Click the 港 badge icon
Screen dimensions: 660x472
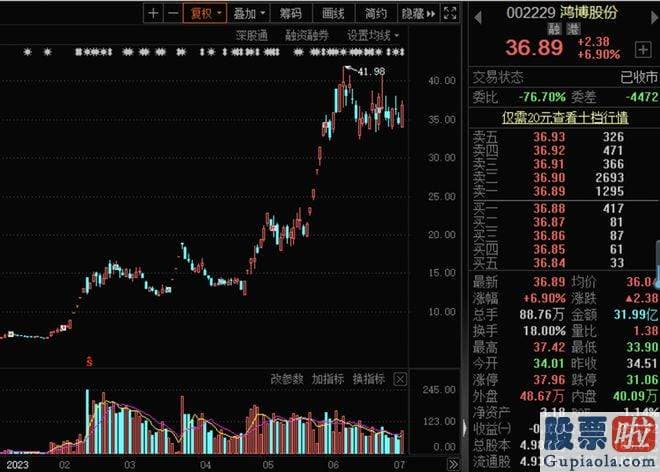coord(573,29)
